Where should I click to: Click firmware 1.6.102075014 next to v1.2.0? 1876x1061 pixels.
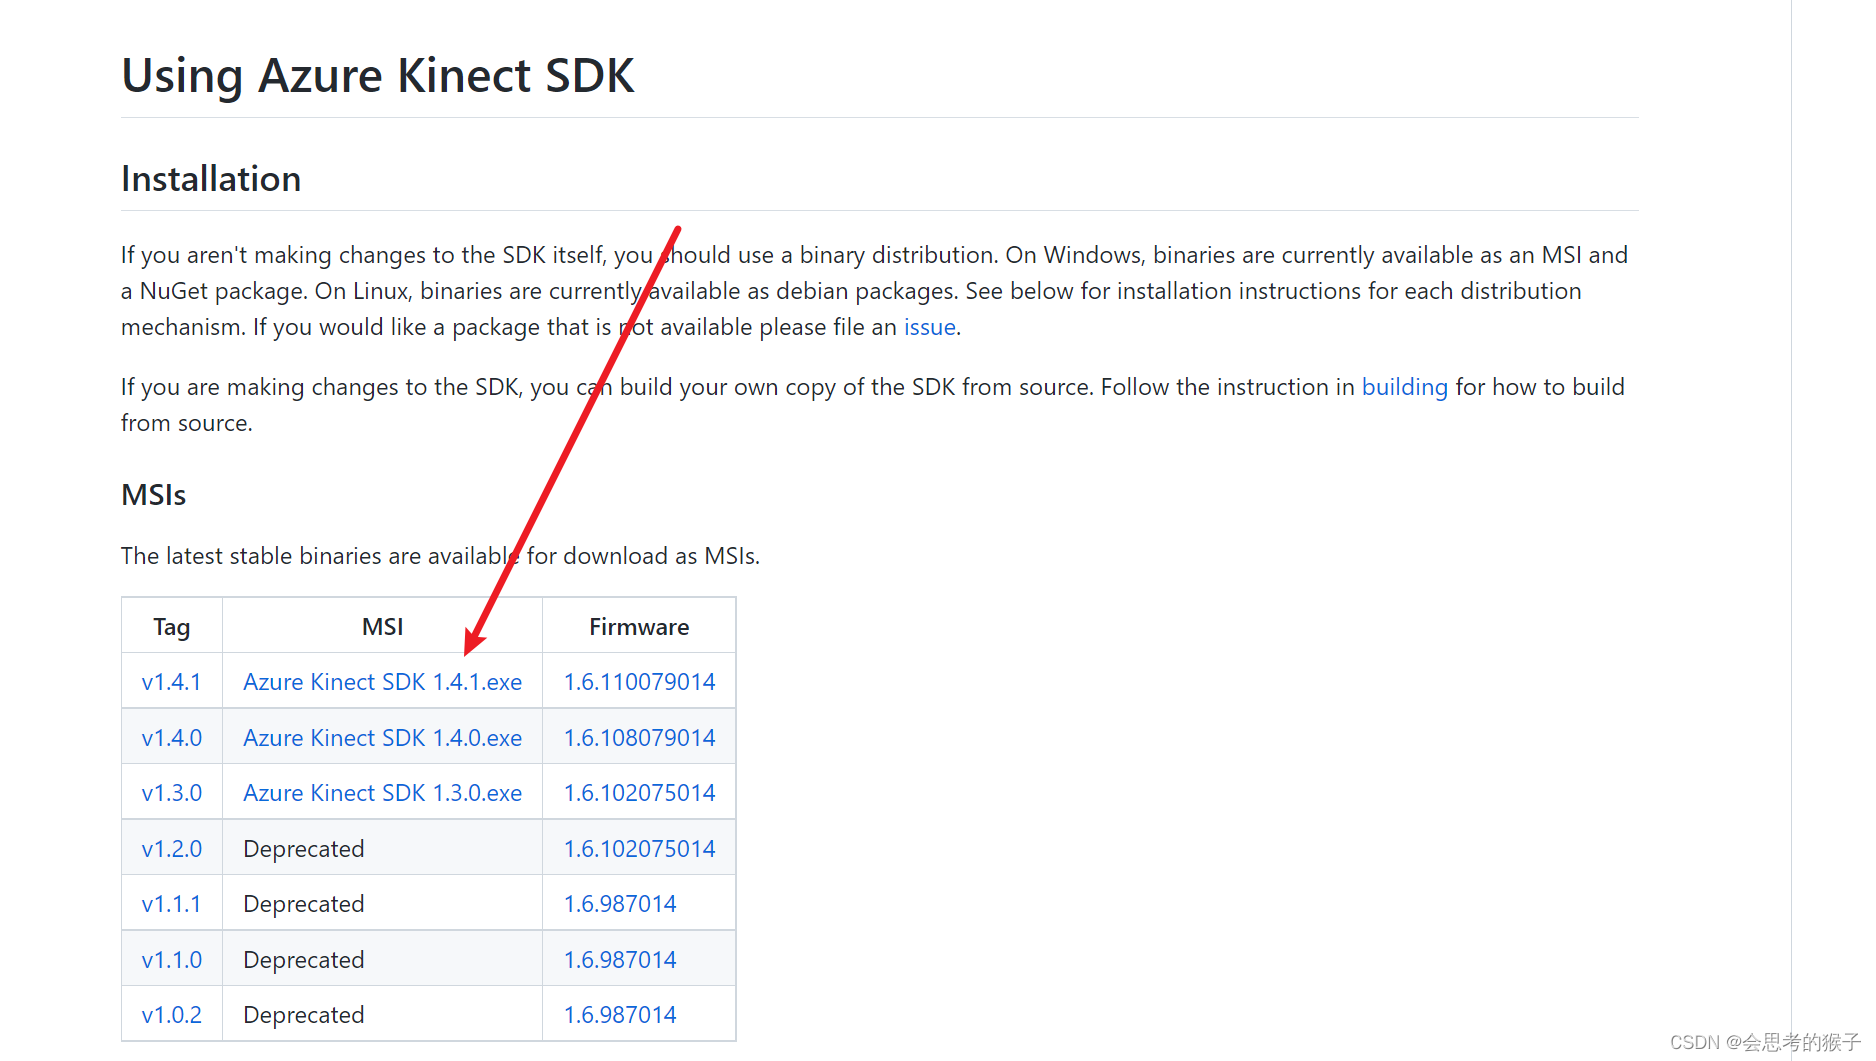click(x=638, y=848)
